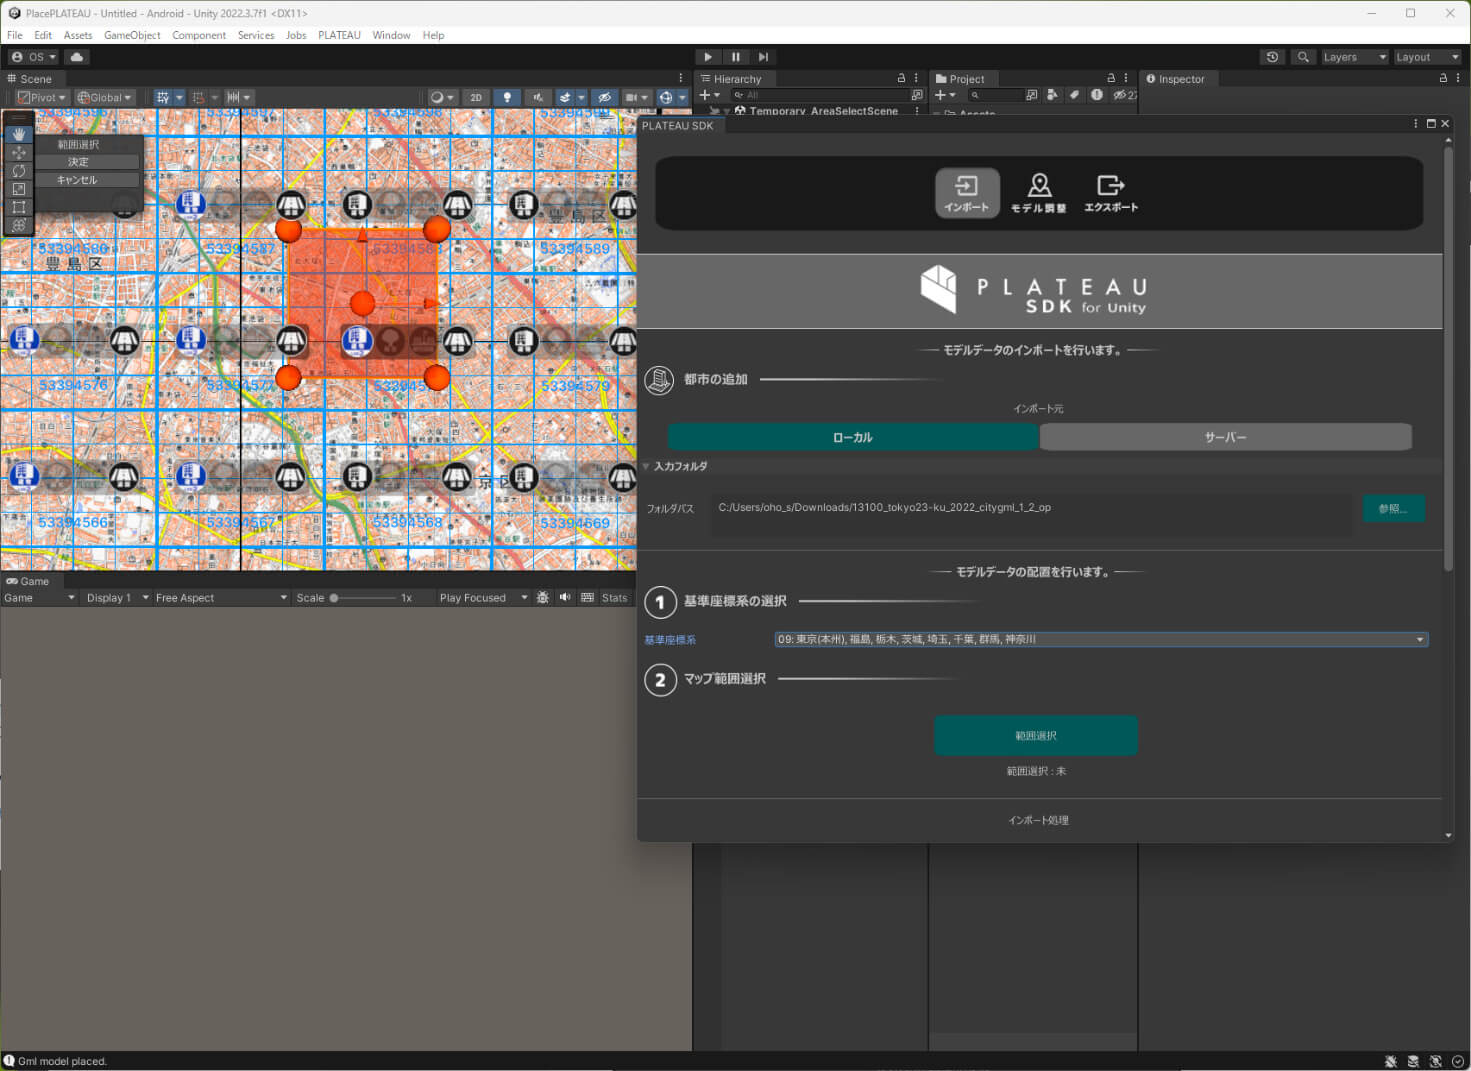Image resolution: width=1471 pixels, height=1071 pixels.
Task: Open Pivot handle position dropdown
Action: point(41,97)
